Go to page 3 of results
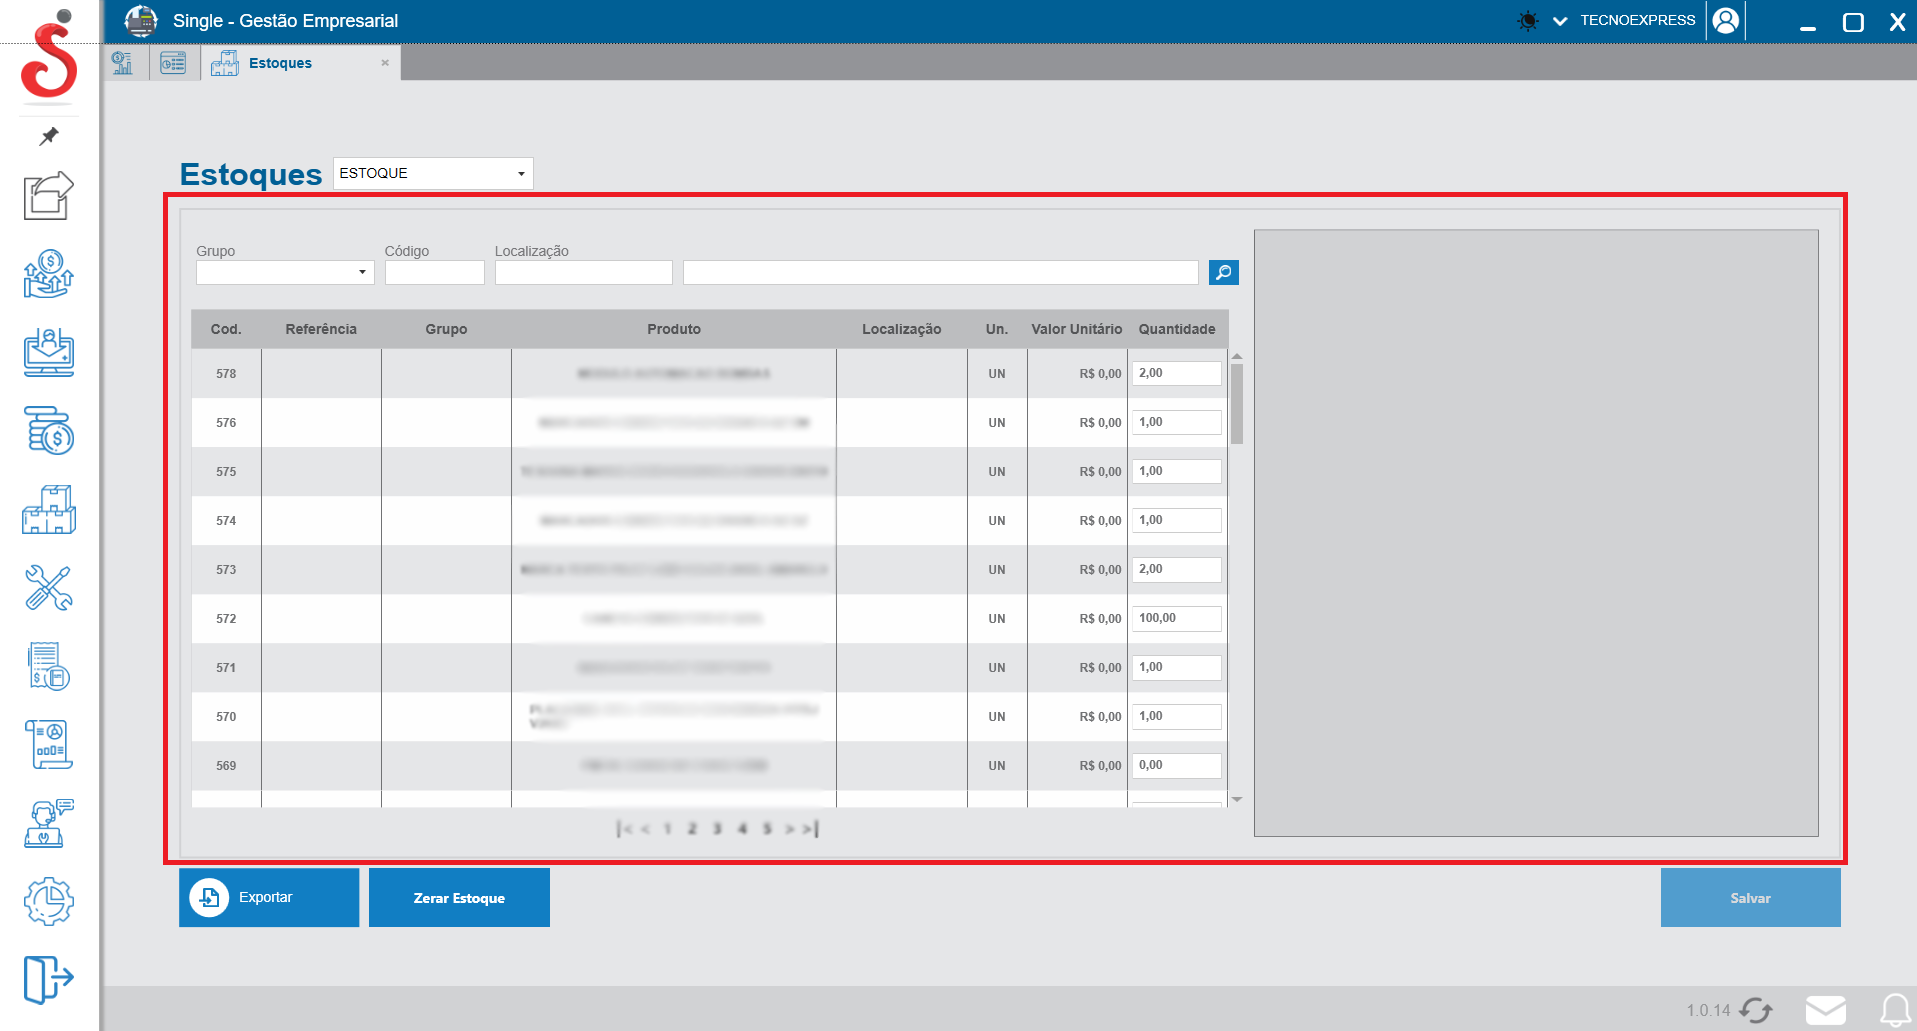Screen dimensions: 1917x1031 [x=717, y=828]
